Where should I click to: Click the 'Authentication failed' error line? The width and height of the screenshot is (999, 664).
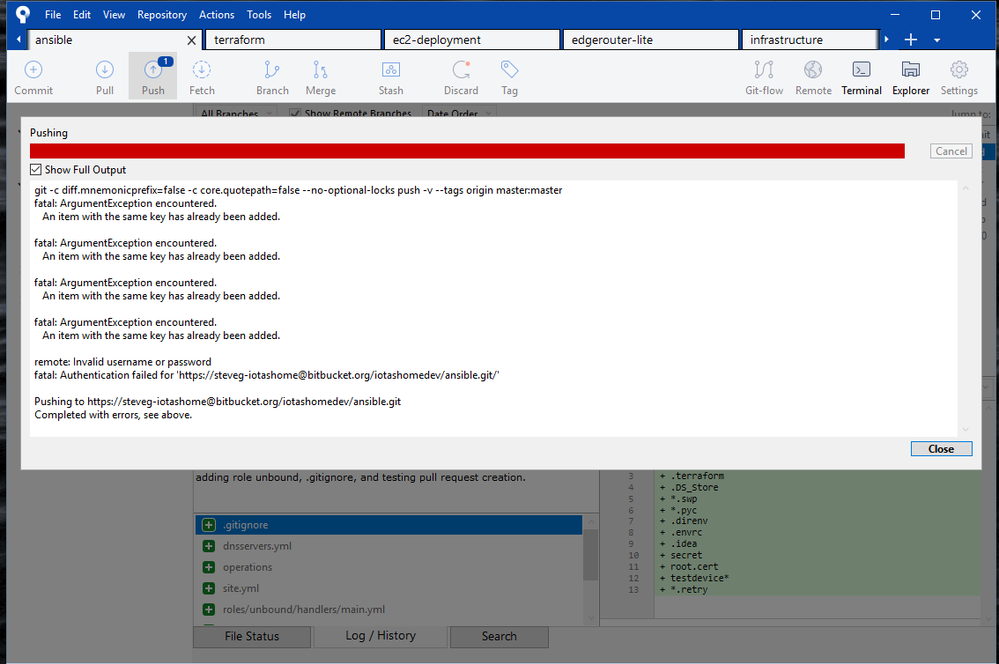266,375
